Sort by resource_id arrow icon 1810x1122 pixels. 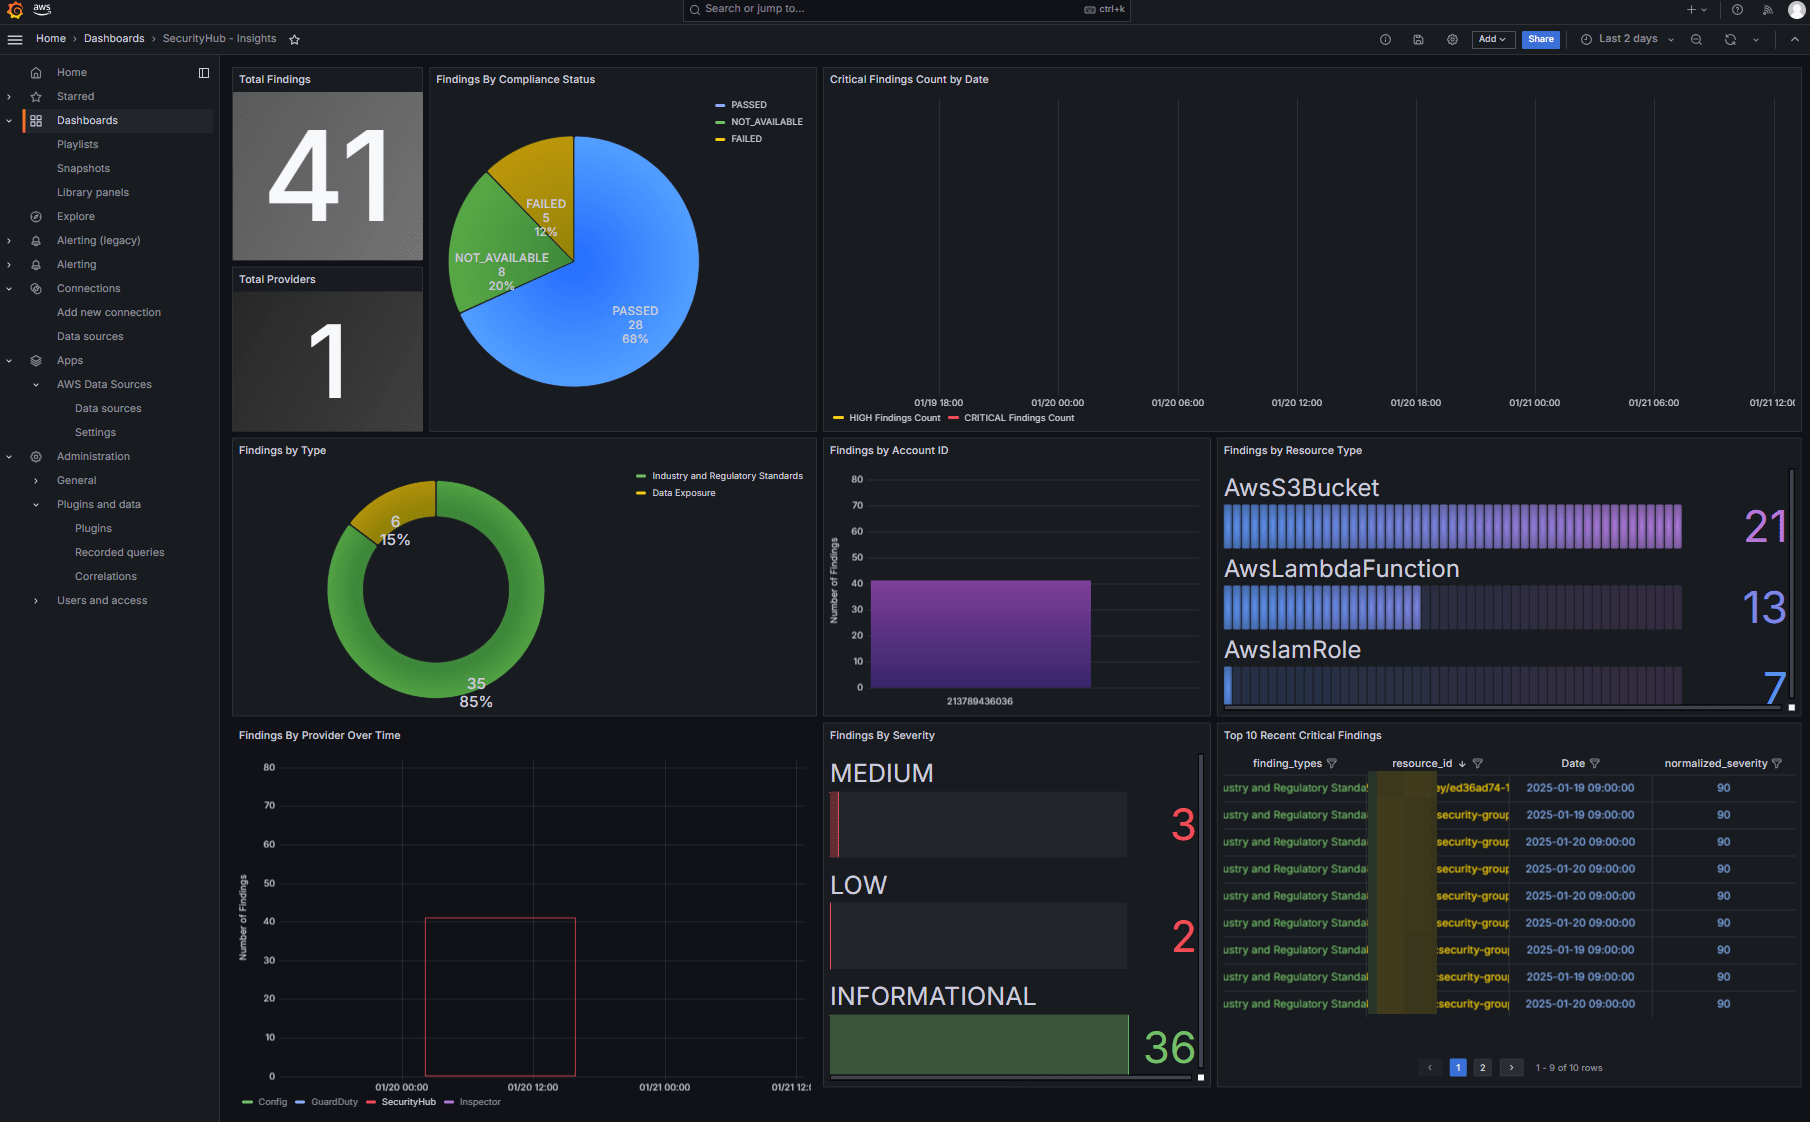tap(1462, 764)
